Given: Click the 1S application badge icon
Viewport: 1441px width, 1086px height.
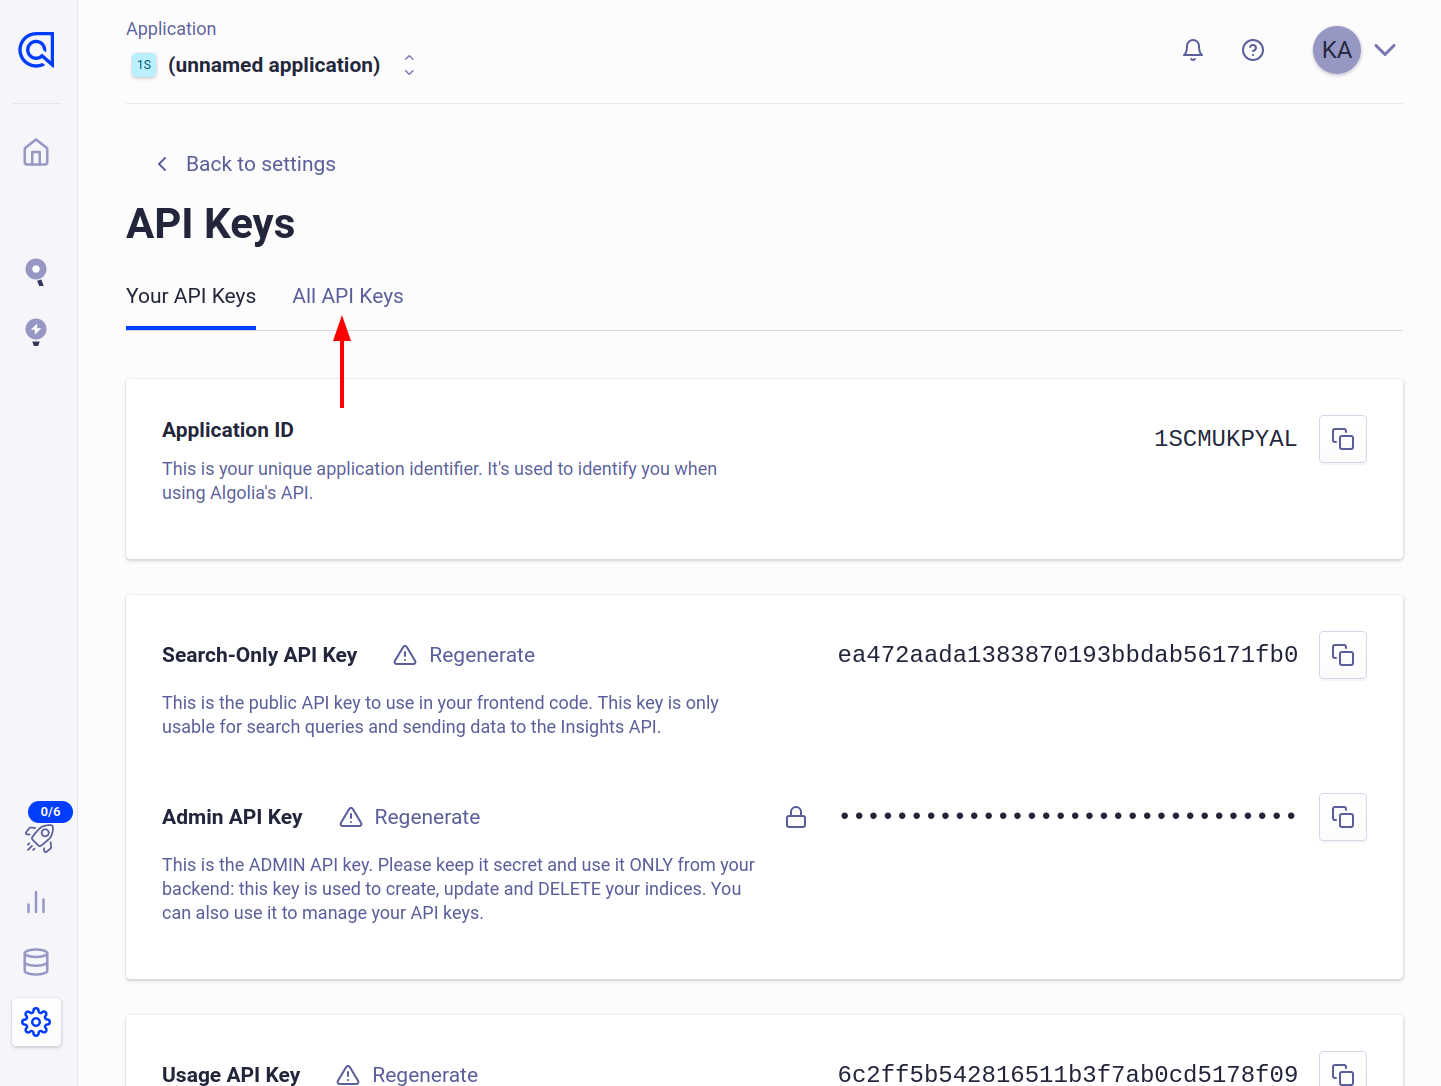Looking at the screenshot, I should coord(144,65).
